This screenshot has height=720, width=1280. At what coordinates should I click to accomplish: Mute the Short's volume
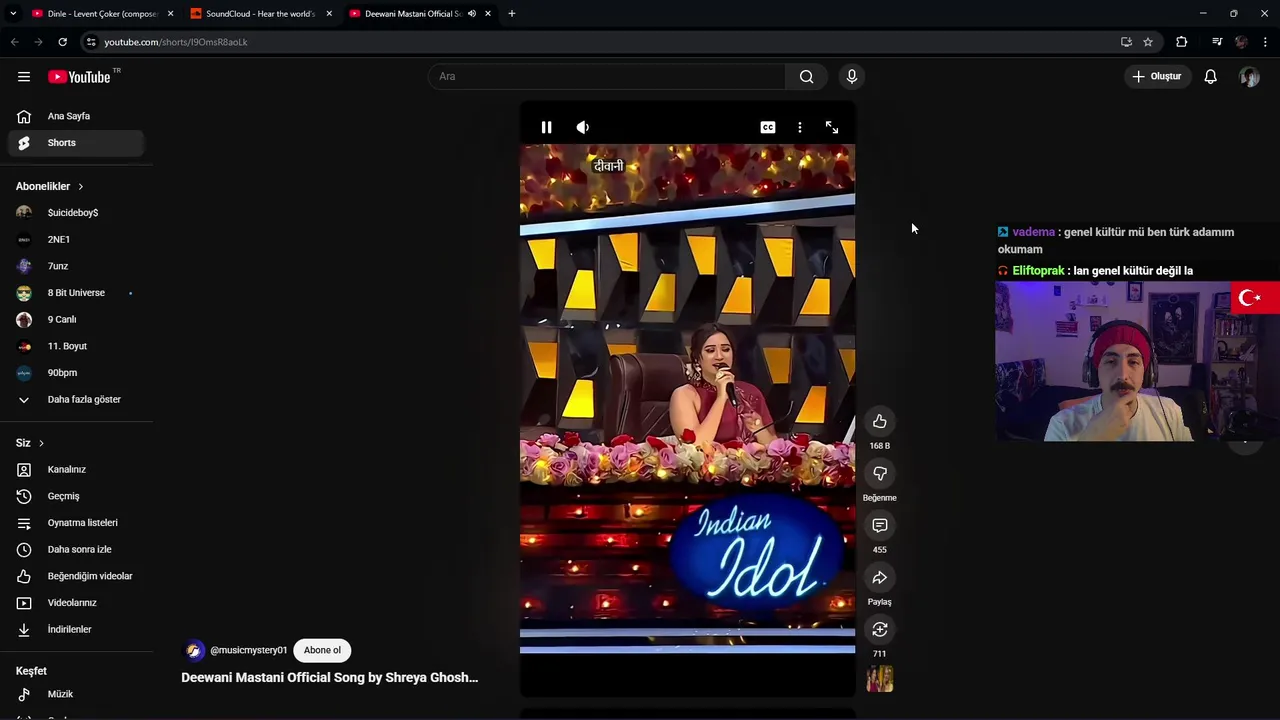pyautogui.click(x=583, y=127)
